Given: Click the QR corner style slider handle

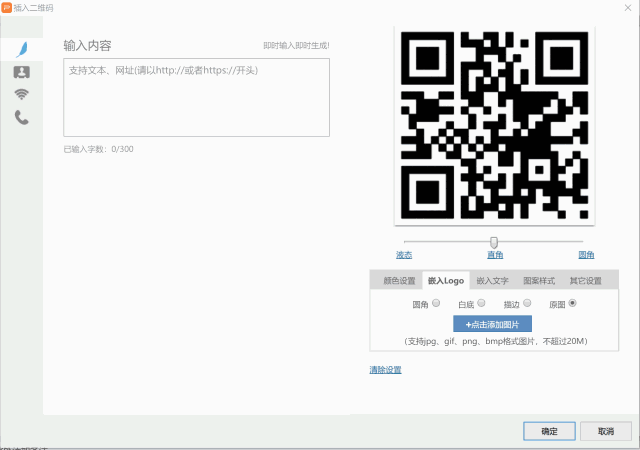Looking at the screenshot, I should pyautogui.click(x=494, y=243).
